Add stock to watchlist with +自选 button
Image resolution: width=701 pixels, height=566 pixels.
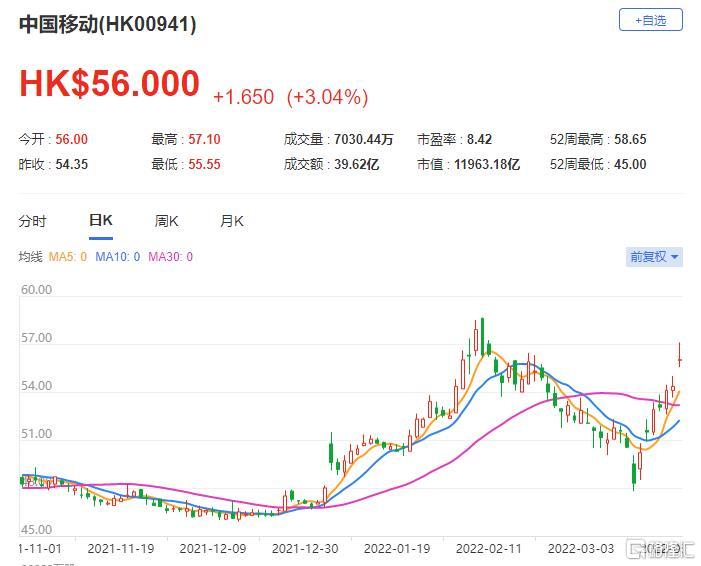[650, 20]
